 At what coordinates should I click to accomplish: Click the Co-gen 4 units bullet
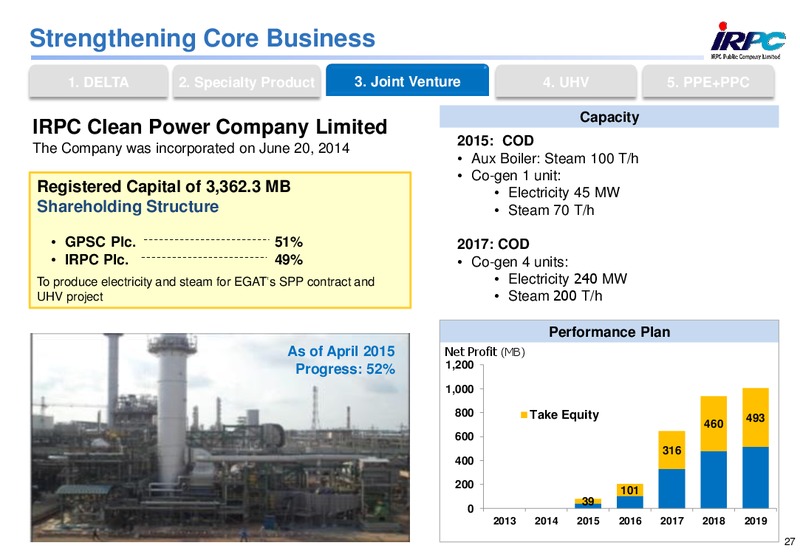(519, 262)
